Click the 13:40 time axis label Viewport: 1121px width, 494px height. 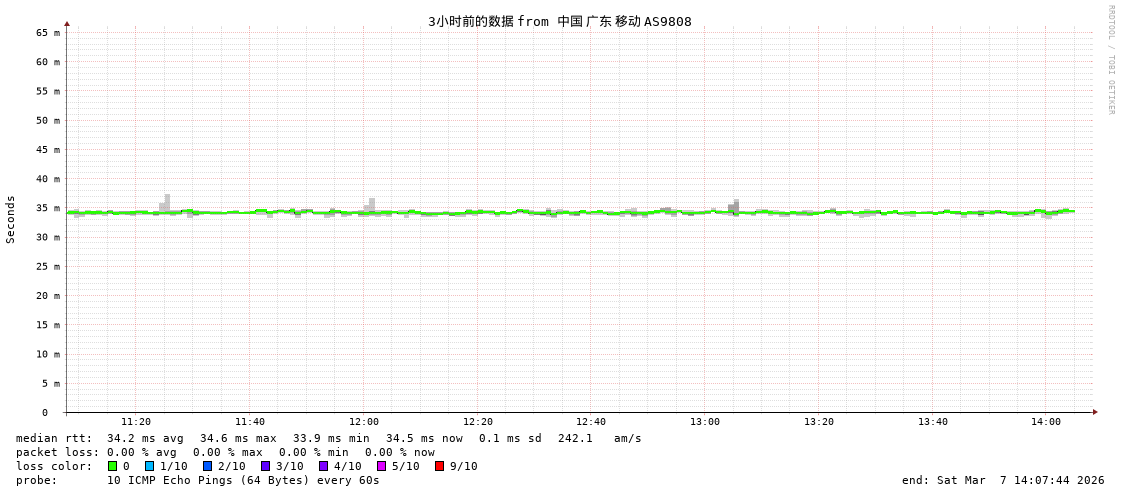(932, 422)
